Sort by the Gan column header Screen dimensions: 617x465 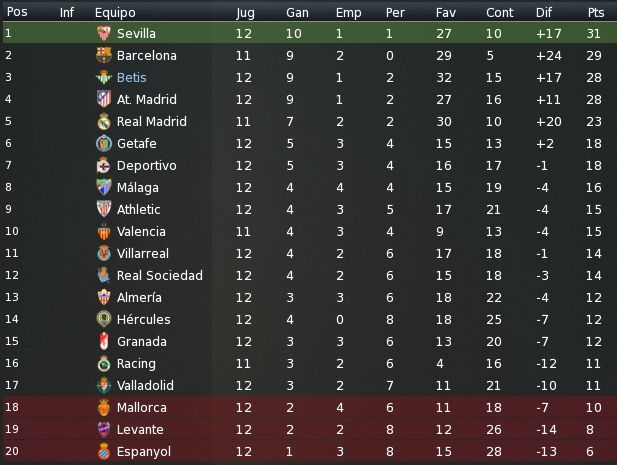297,13
